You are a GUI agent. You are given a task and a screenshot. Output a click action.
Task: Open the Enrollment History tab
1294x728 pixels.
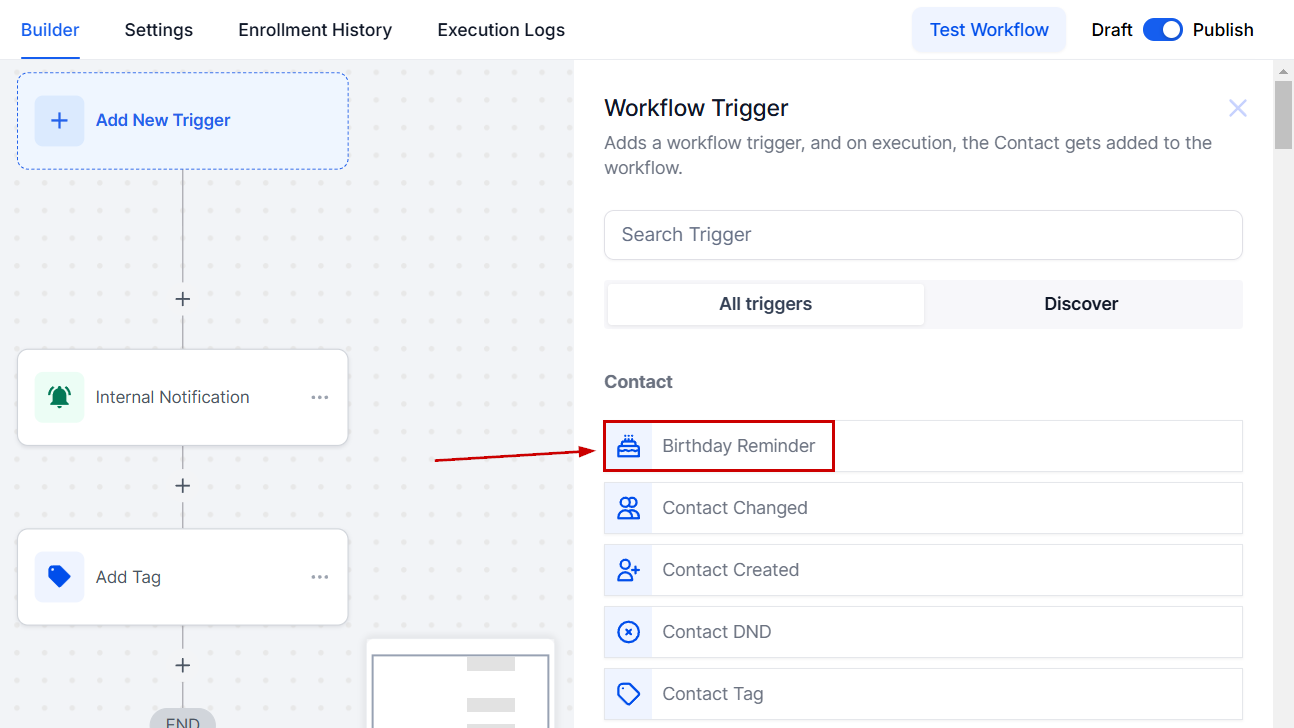click(x=315, y=30)
